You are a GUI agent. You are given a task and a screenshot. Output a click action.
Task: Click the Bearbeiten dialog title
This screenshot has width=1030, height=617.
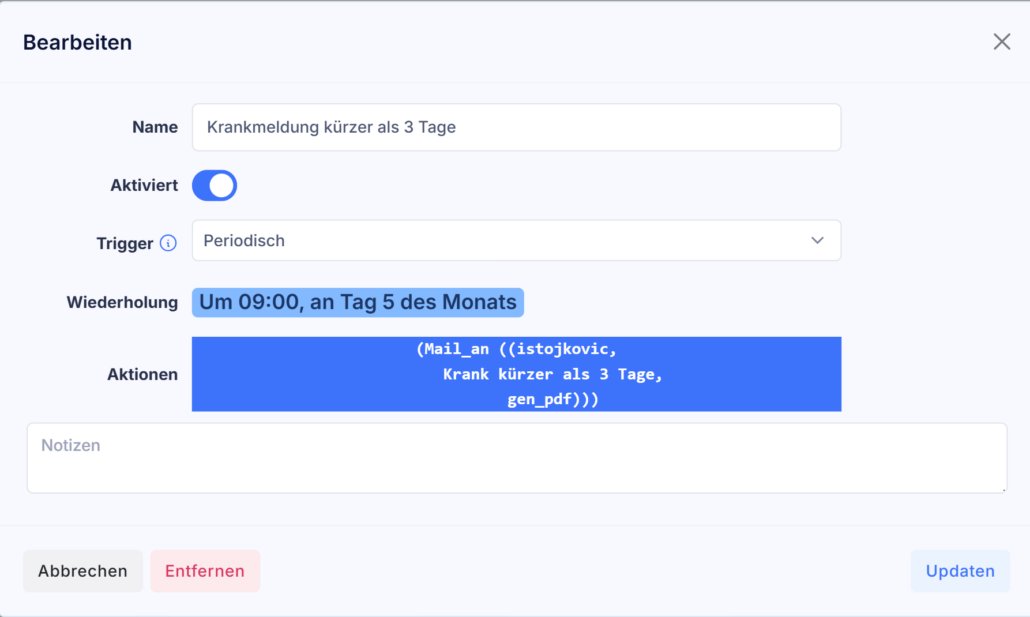click(x=78, y=42)
